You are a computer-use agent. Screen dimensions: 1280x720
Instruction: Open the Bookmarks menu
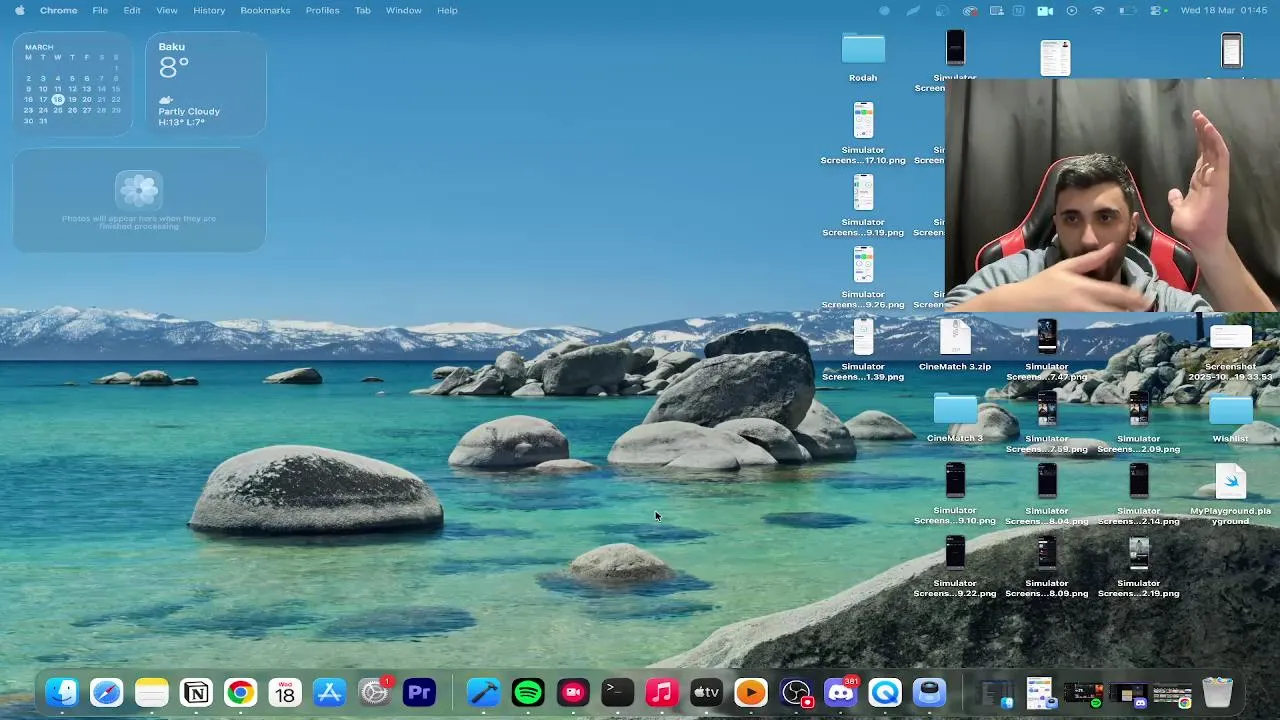(x=265, y=10)
